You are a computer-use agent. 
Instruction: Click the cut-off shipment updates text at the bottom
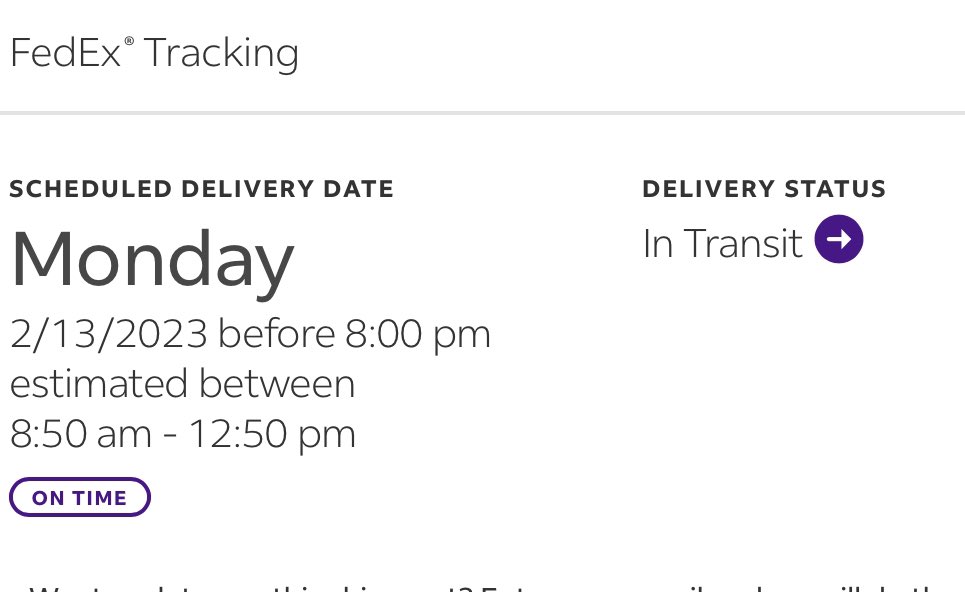pyautogui.click(x=486, y=587)
